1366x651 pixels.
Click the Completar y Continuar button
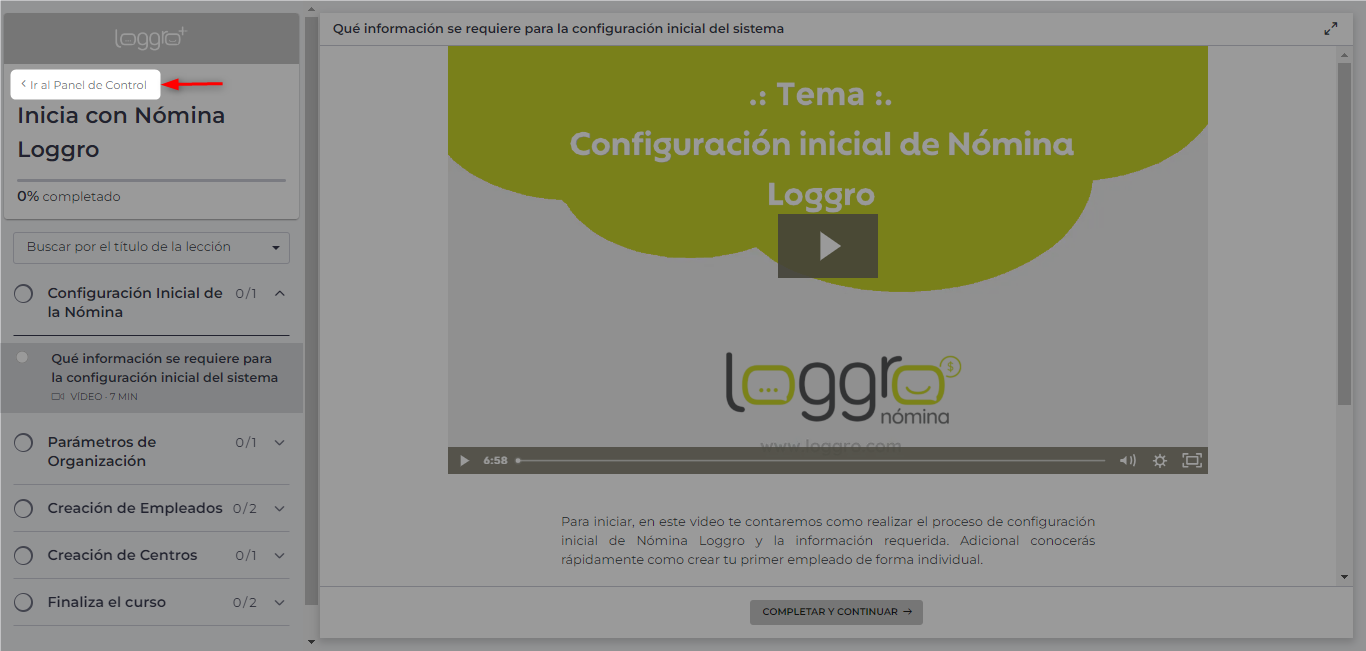click(x=836, y=612)
